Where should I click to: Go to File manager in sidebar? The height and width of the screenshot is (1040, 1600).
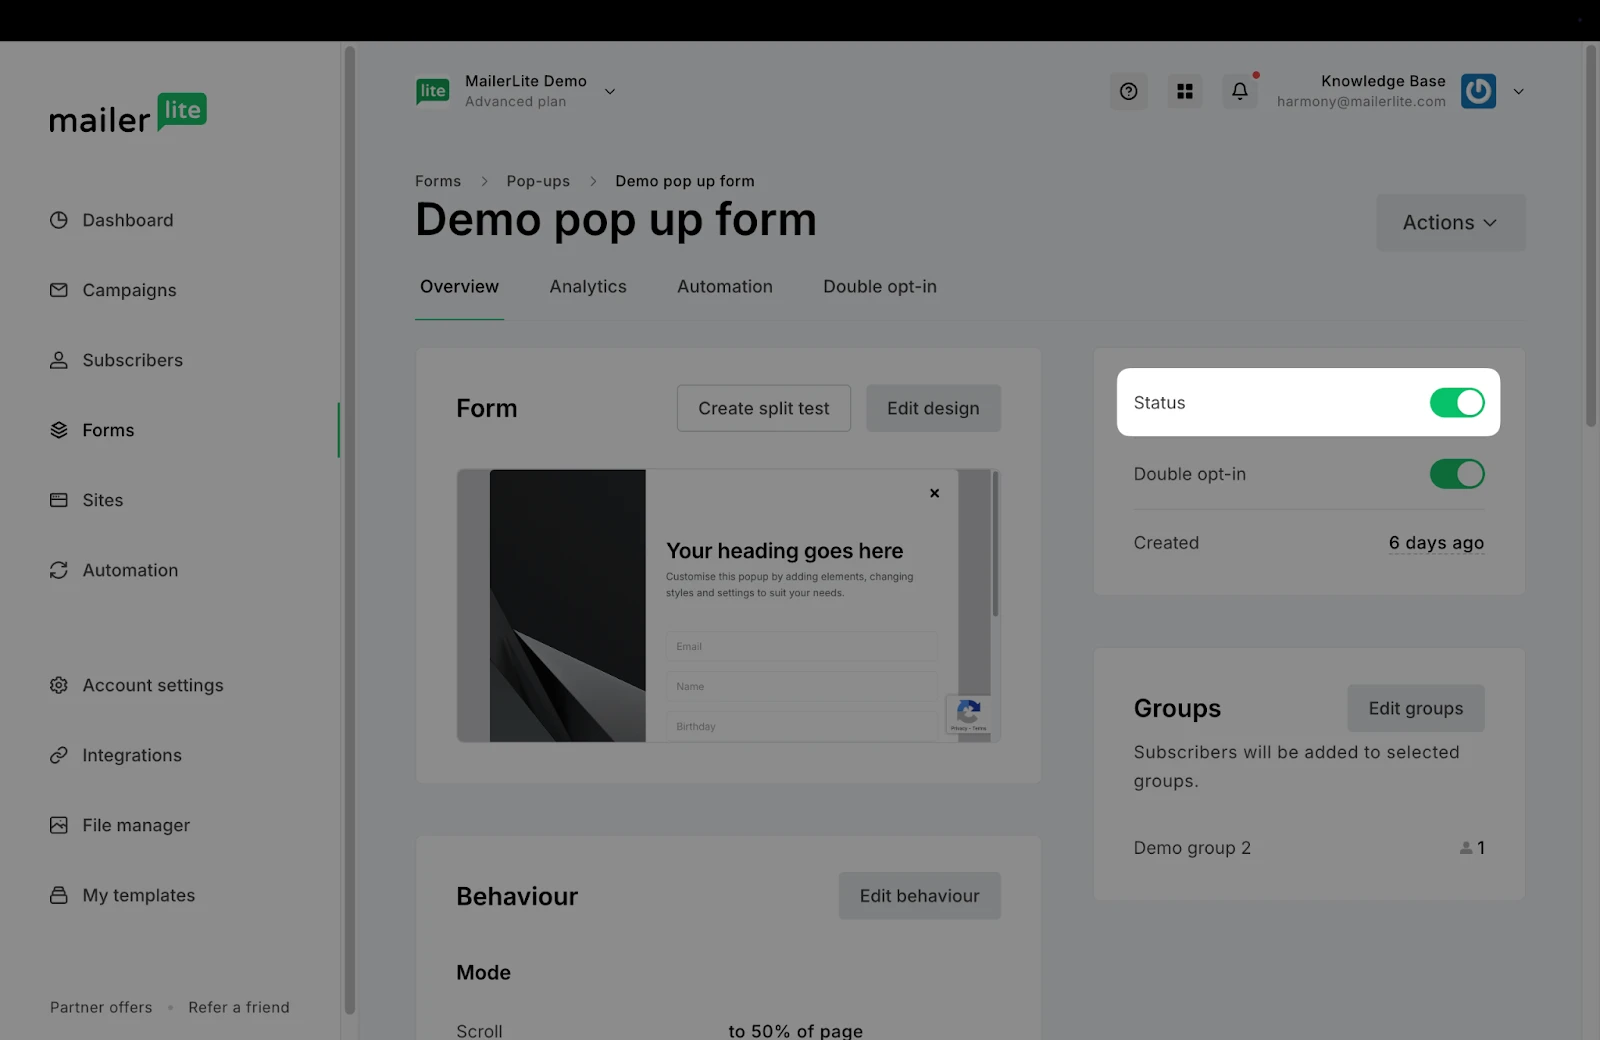tap(135, 825)
